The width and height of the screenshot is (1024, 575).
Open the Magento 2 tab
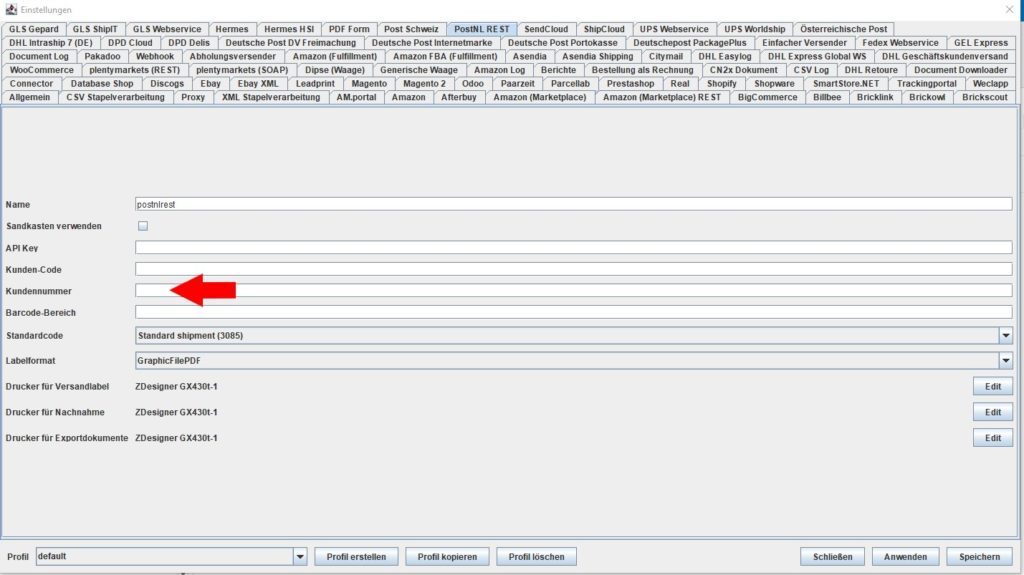[424, 84]
